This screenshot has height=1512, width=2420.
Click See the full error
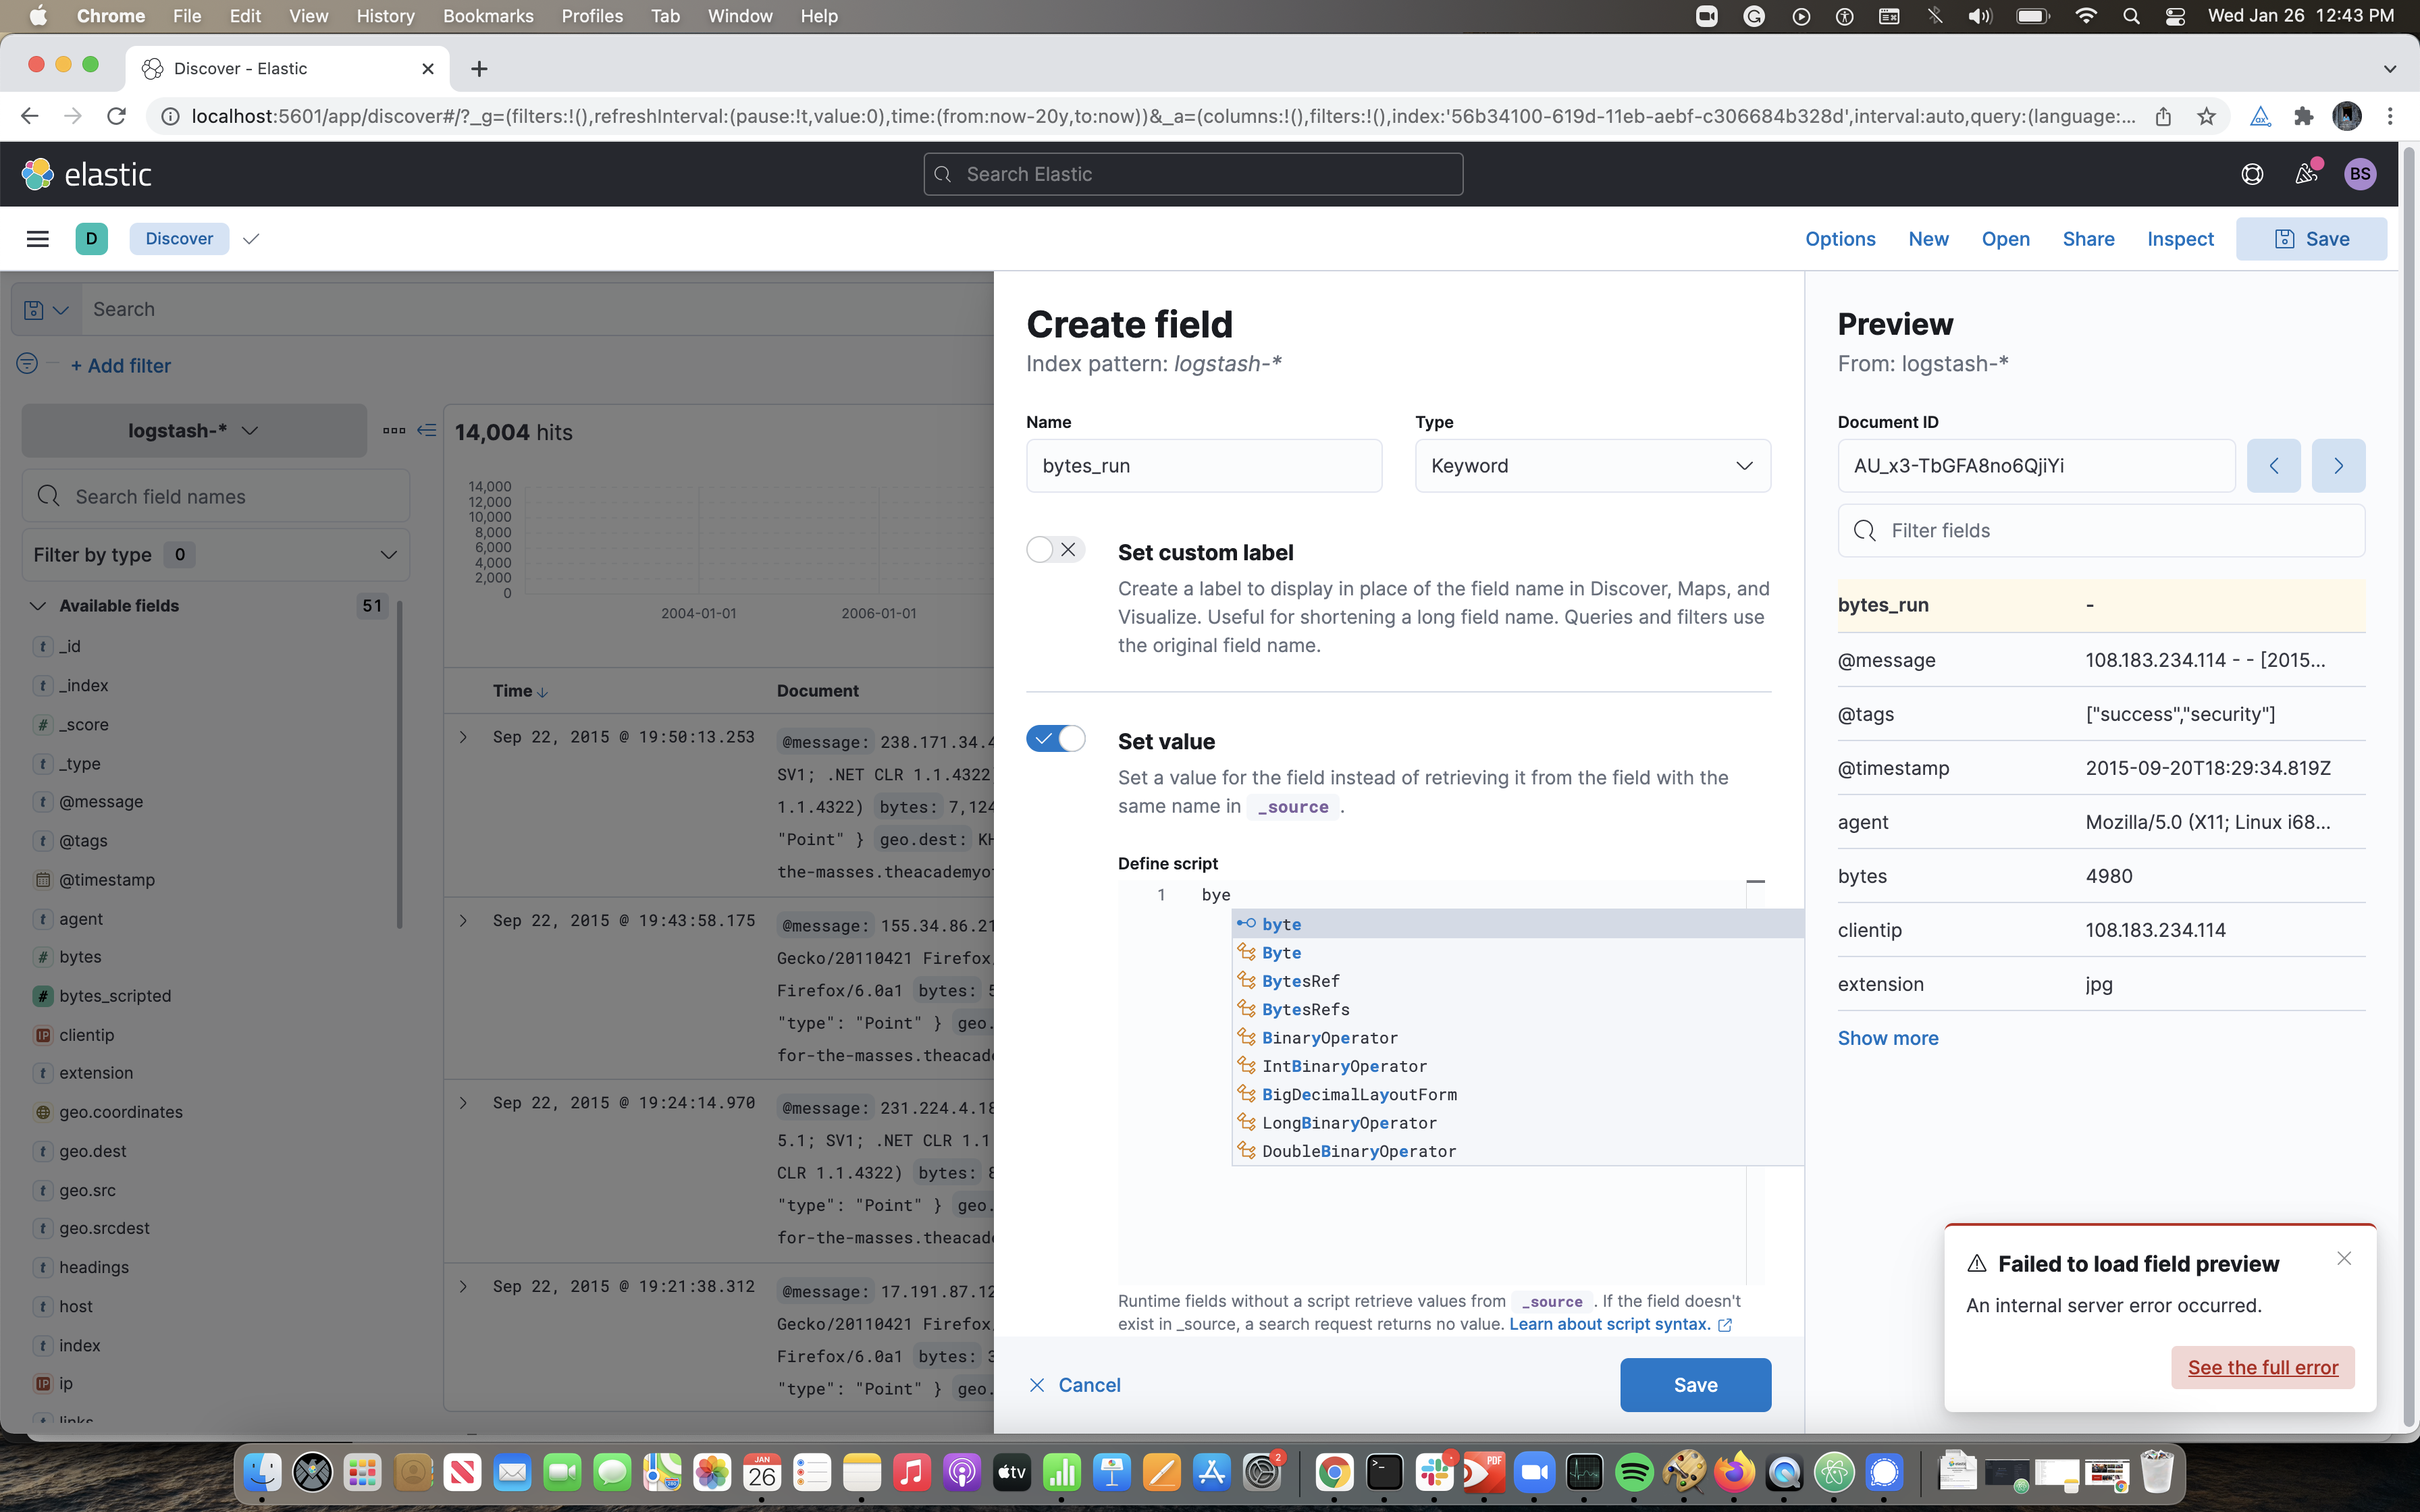(x=2262, y=1367)
